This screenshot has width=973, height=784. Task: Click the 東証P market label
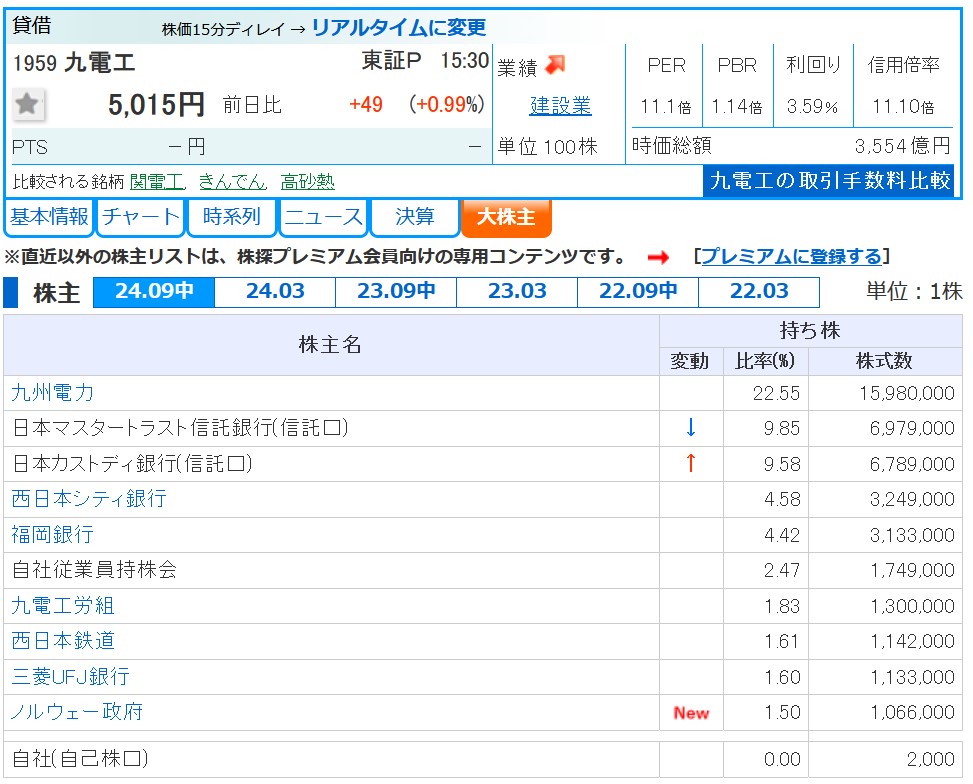(392, 61)
